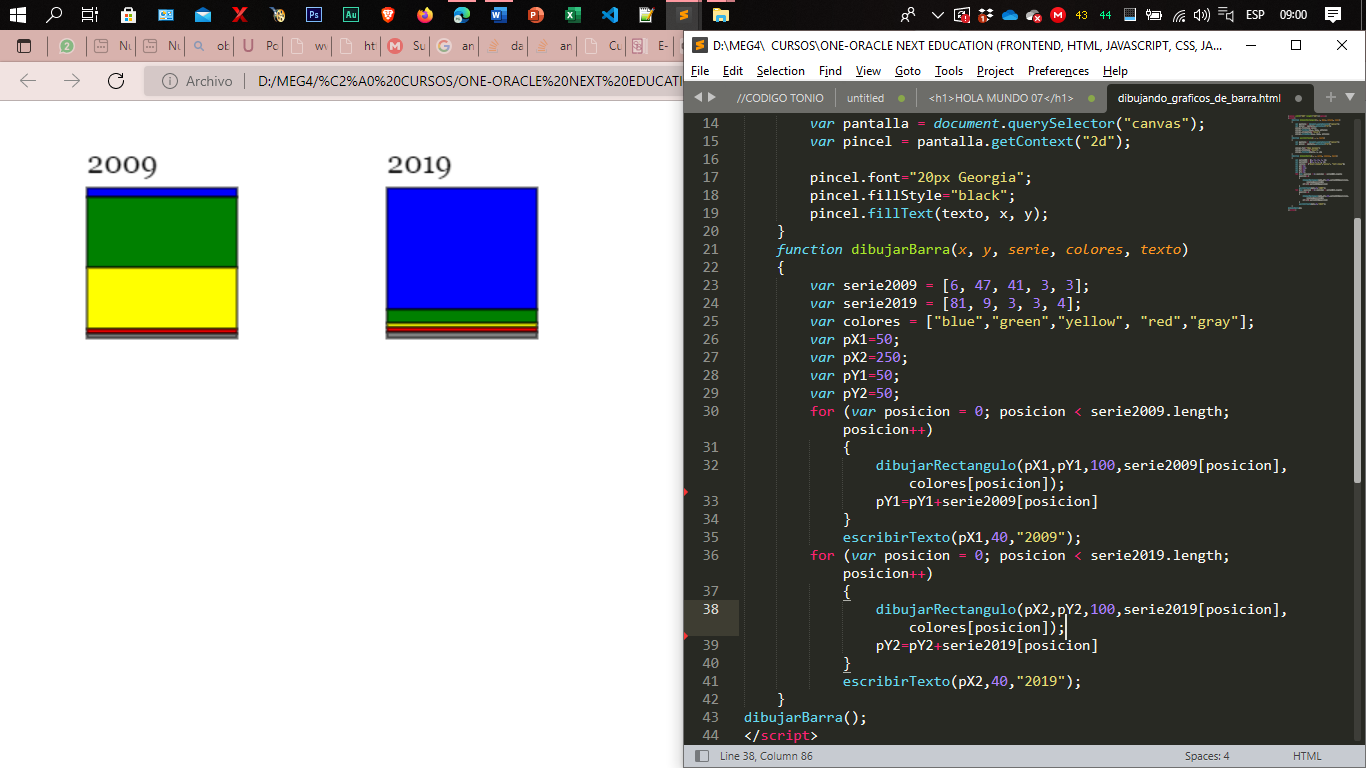The height and width of the screenshot is (768, 1366).
Task: Open the volume control in tray
Action: pos(1202,15)
